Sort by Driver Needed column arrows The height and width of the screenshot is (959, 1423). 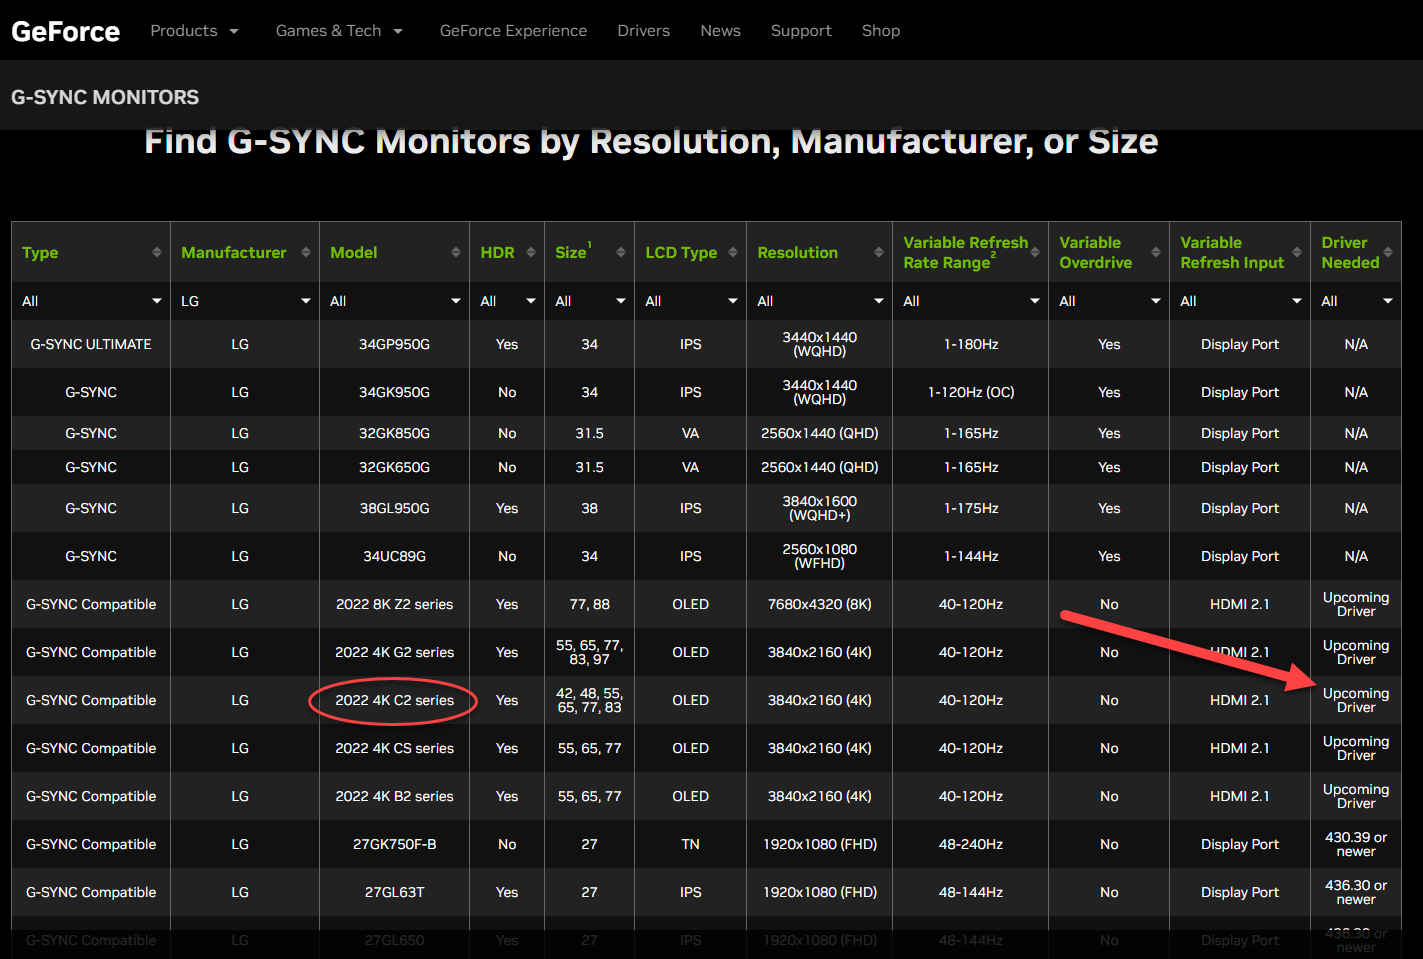(x=1388, y=252)
